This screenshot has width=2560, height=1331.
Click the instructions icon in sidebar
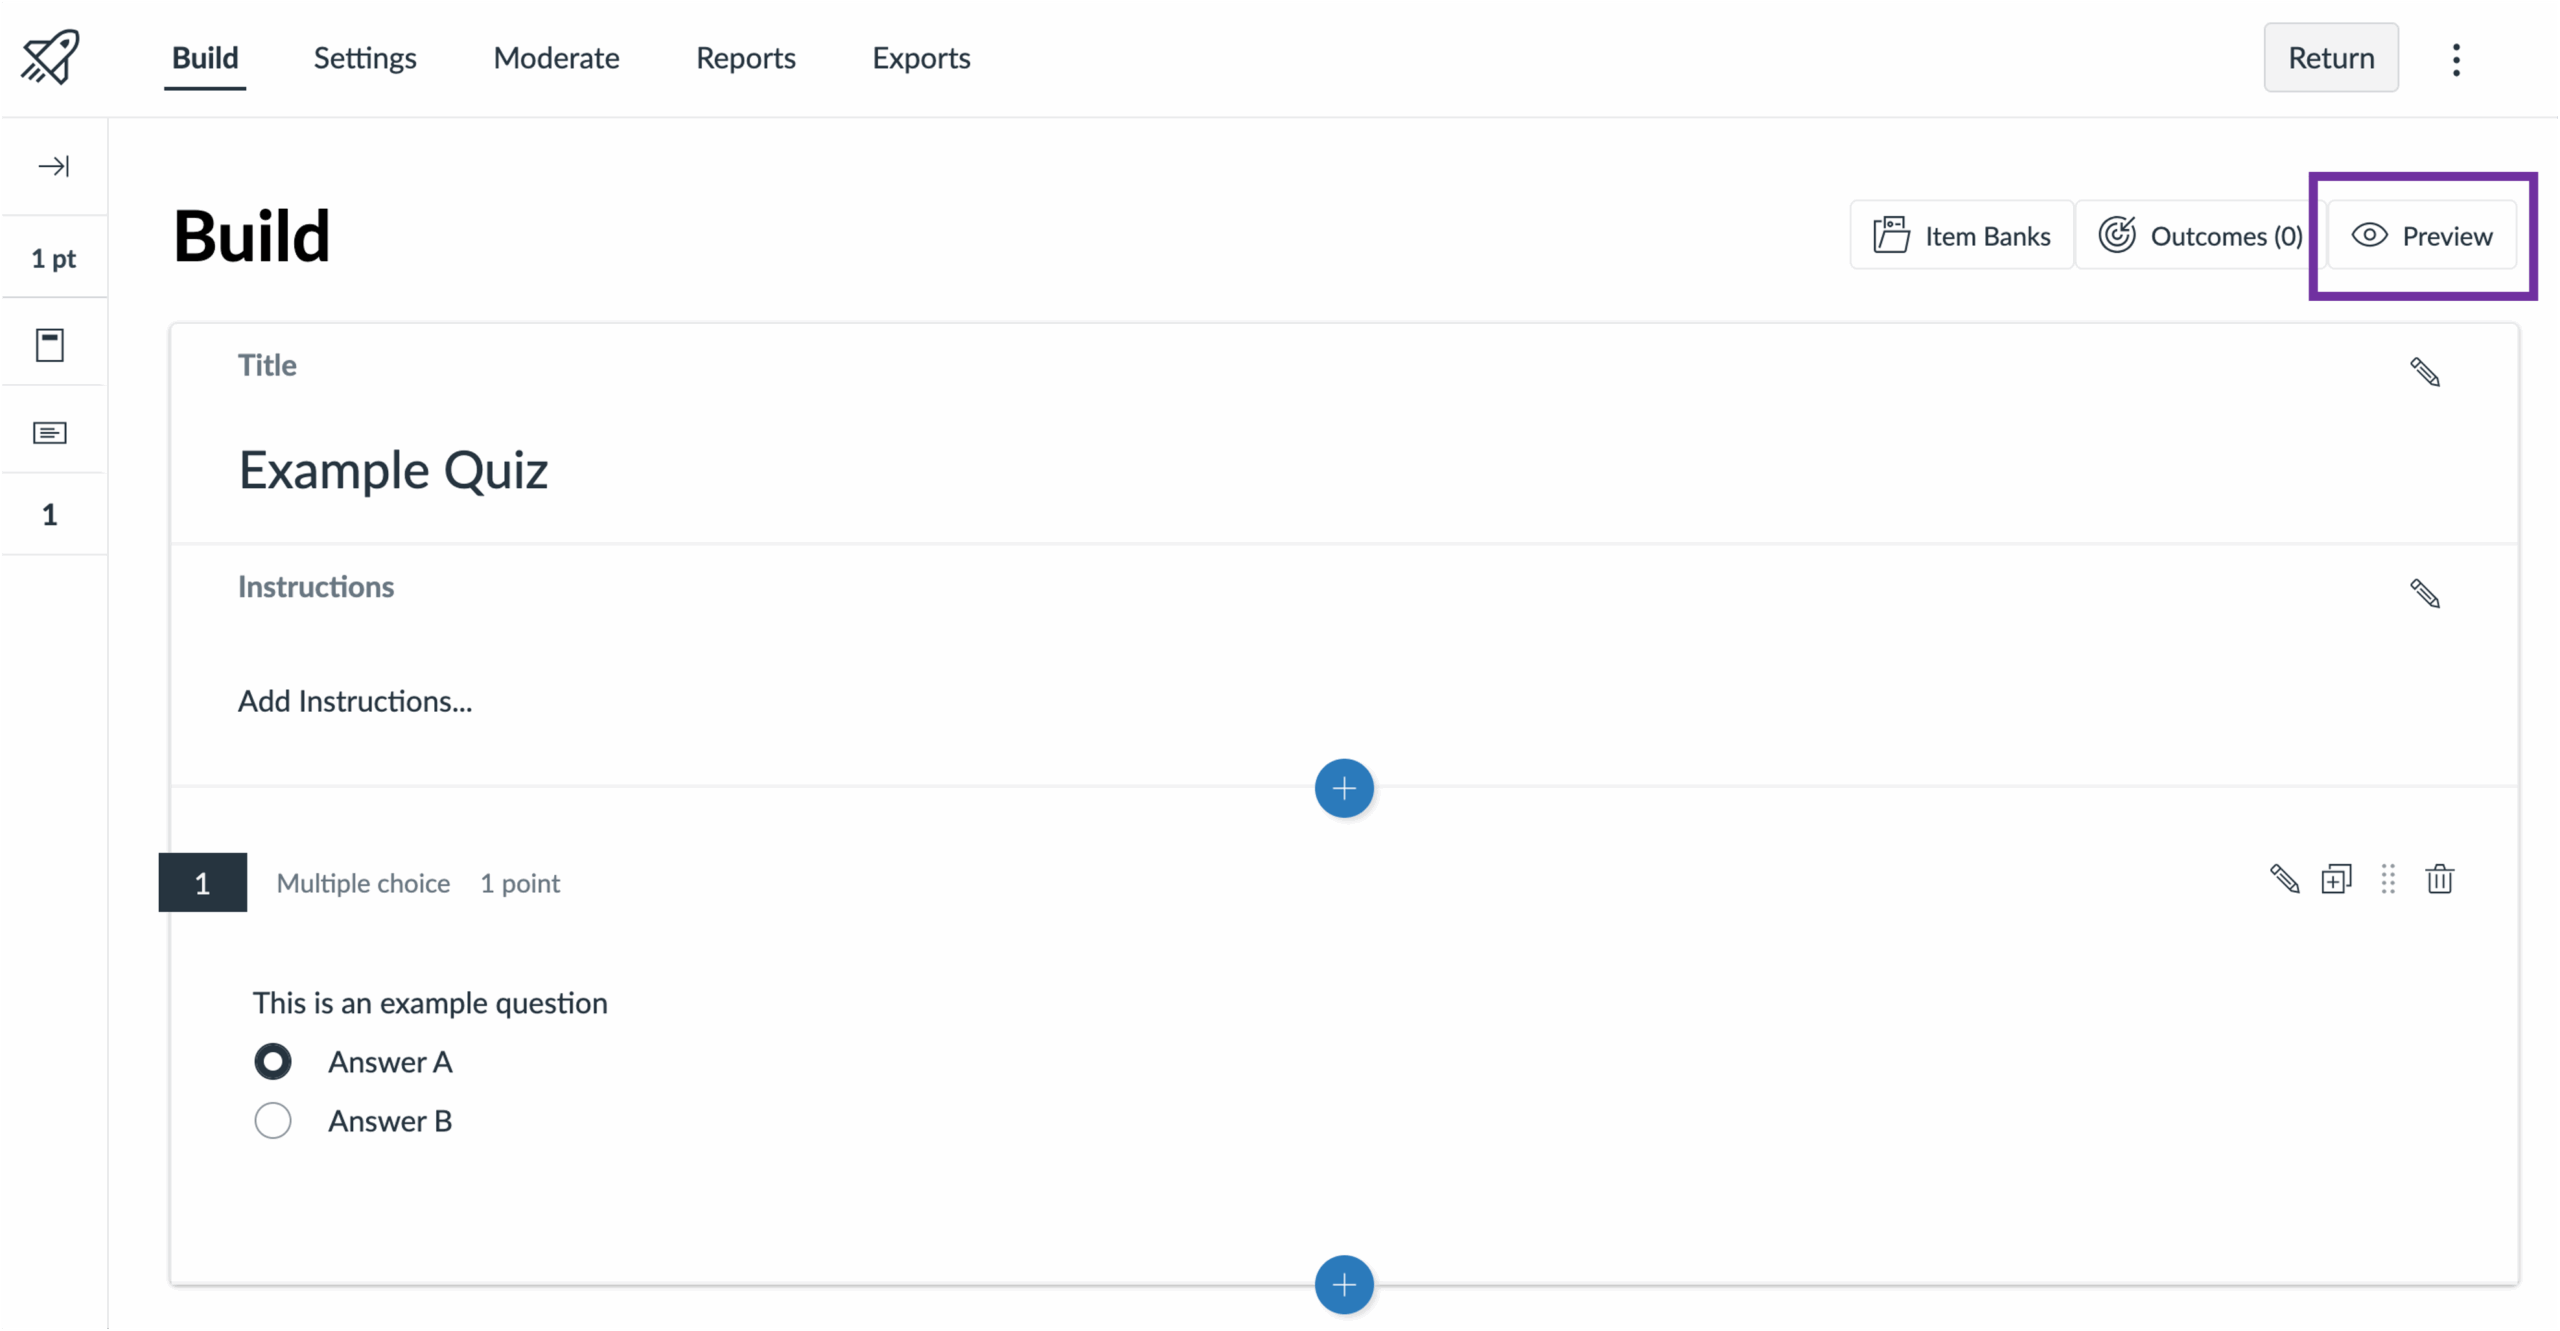point(50,433)
